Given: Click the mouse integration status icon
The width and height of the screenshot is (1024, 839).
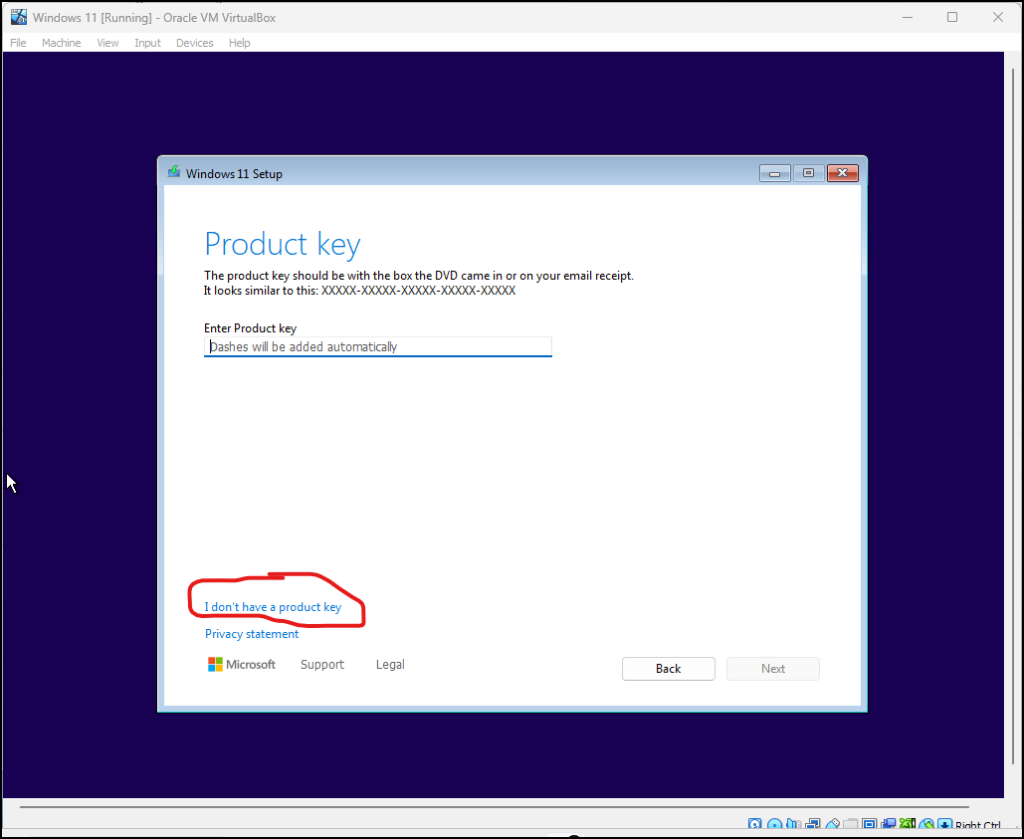Looking at the screenshot, I should [x=927, y=825].
